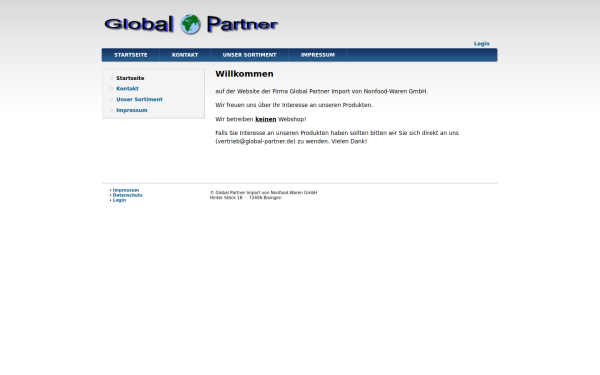Open Unser Sortiment in the sidebar

coord(139,99)
